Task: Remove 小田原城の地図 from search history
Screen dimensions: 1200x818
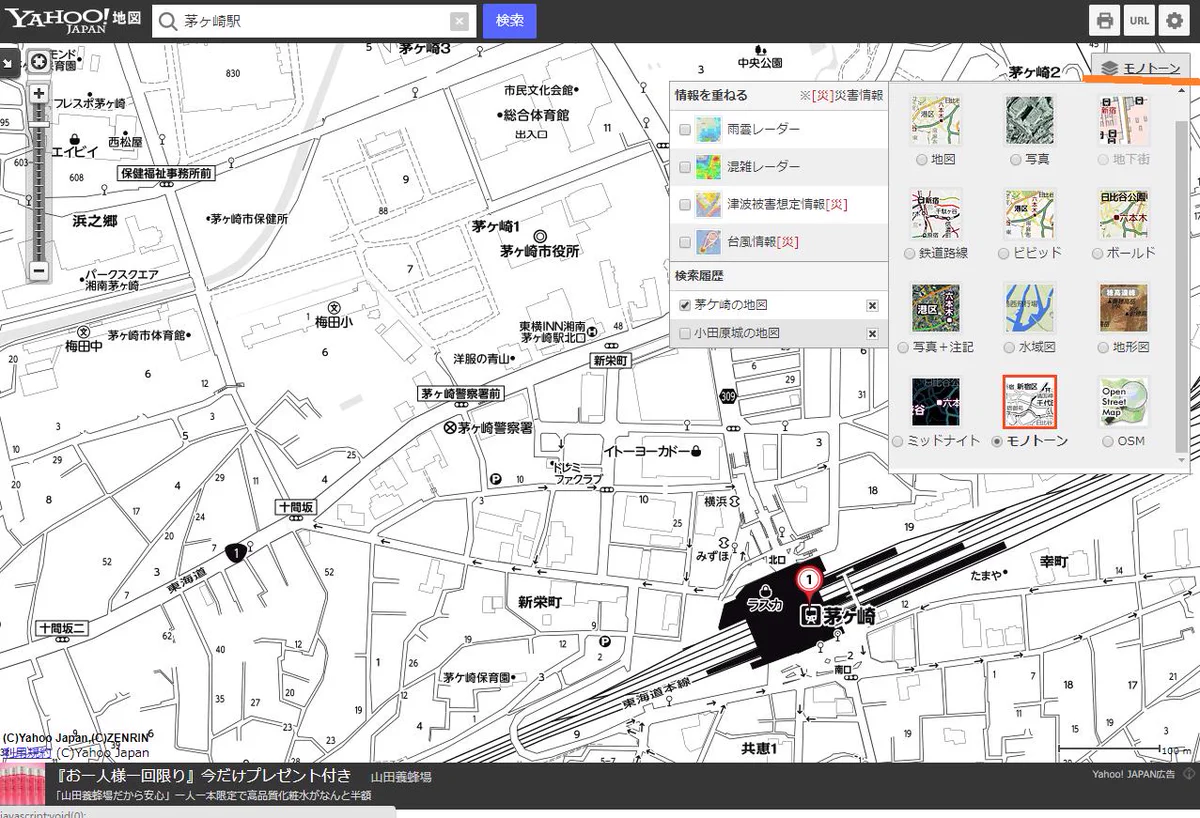Action: 872,334
